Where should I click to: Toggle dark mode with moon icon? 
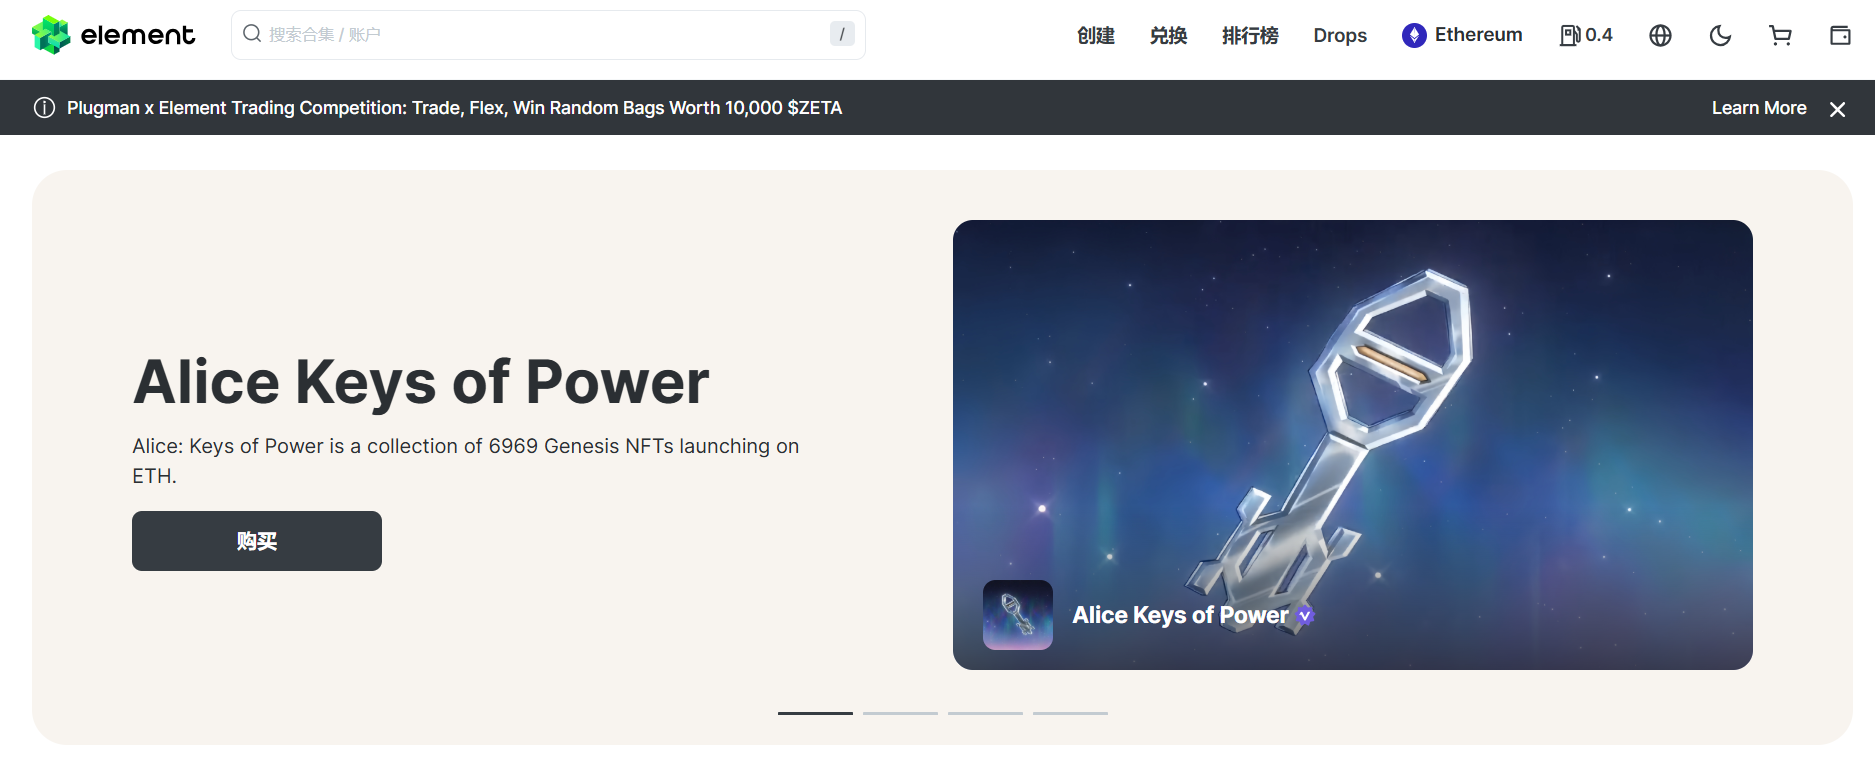pos(1720,35)
